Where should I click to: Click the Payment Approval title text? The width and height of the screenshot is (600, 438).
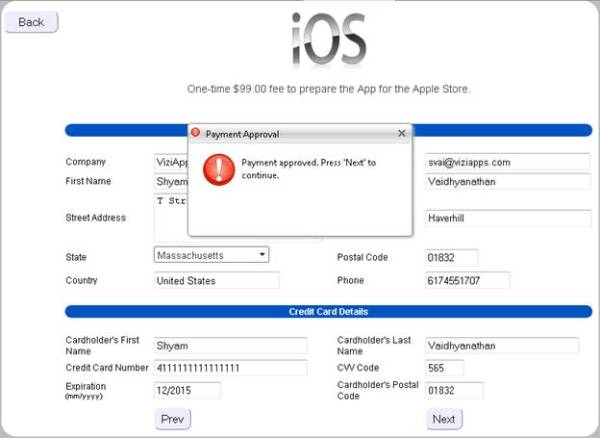click(242, 134)
